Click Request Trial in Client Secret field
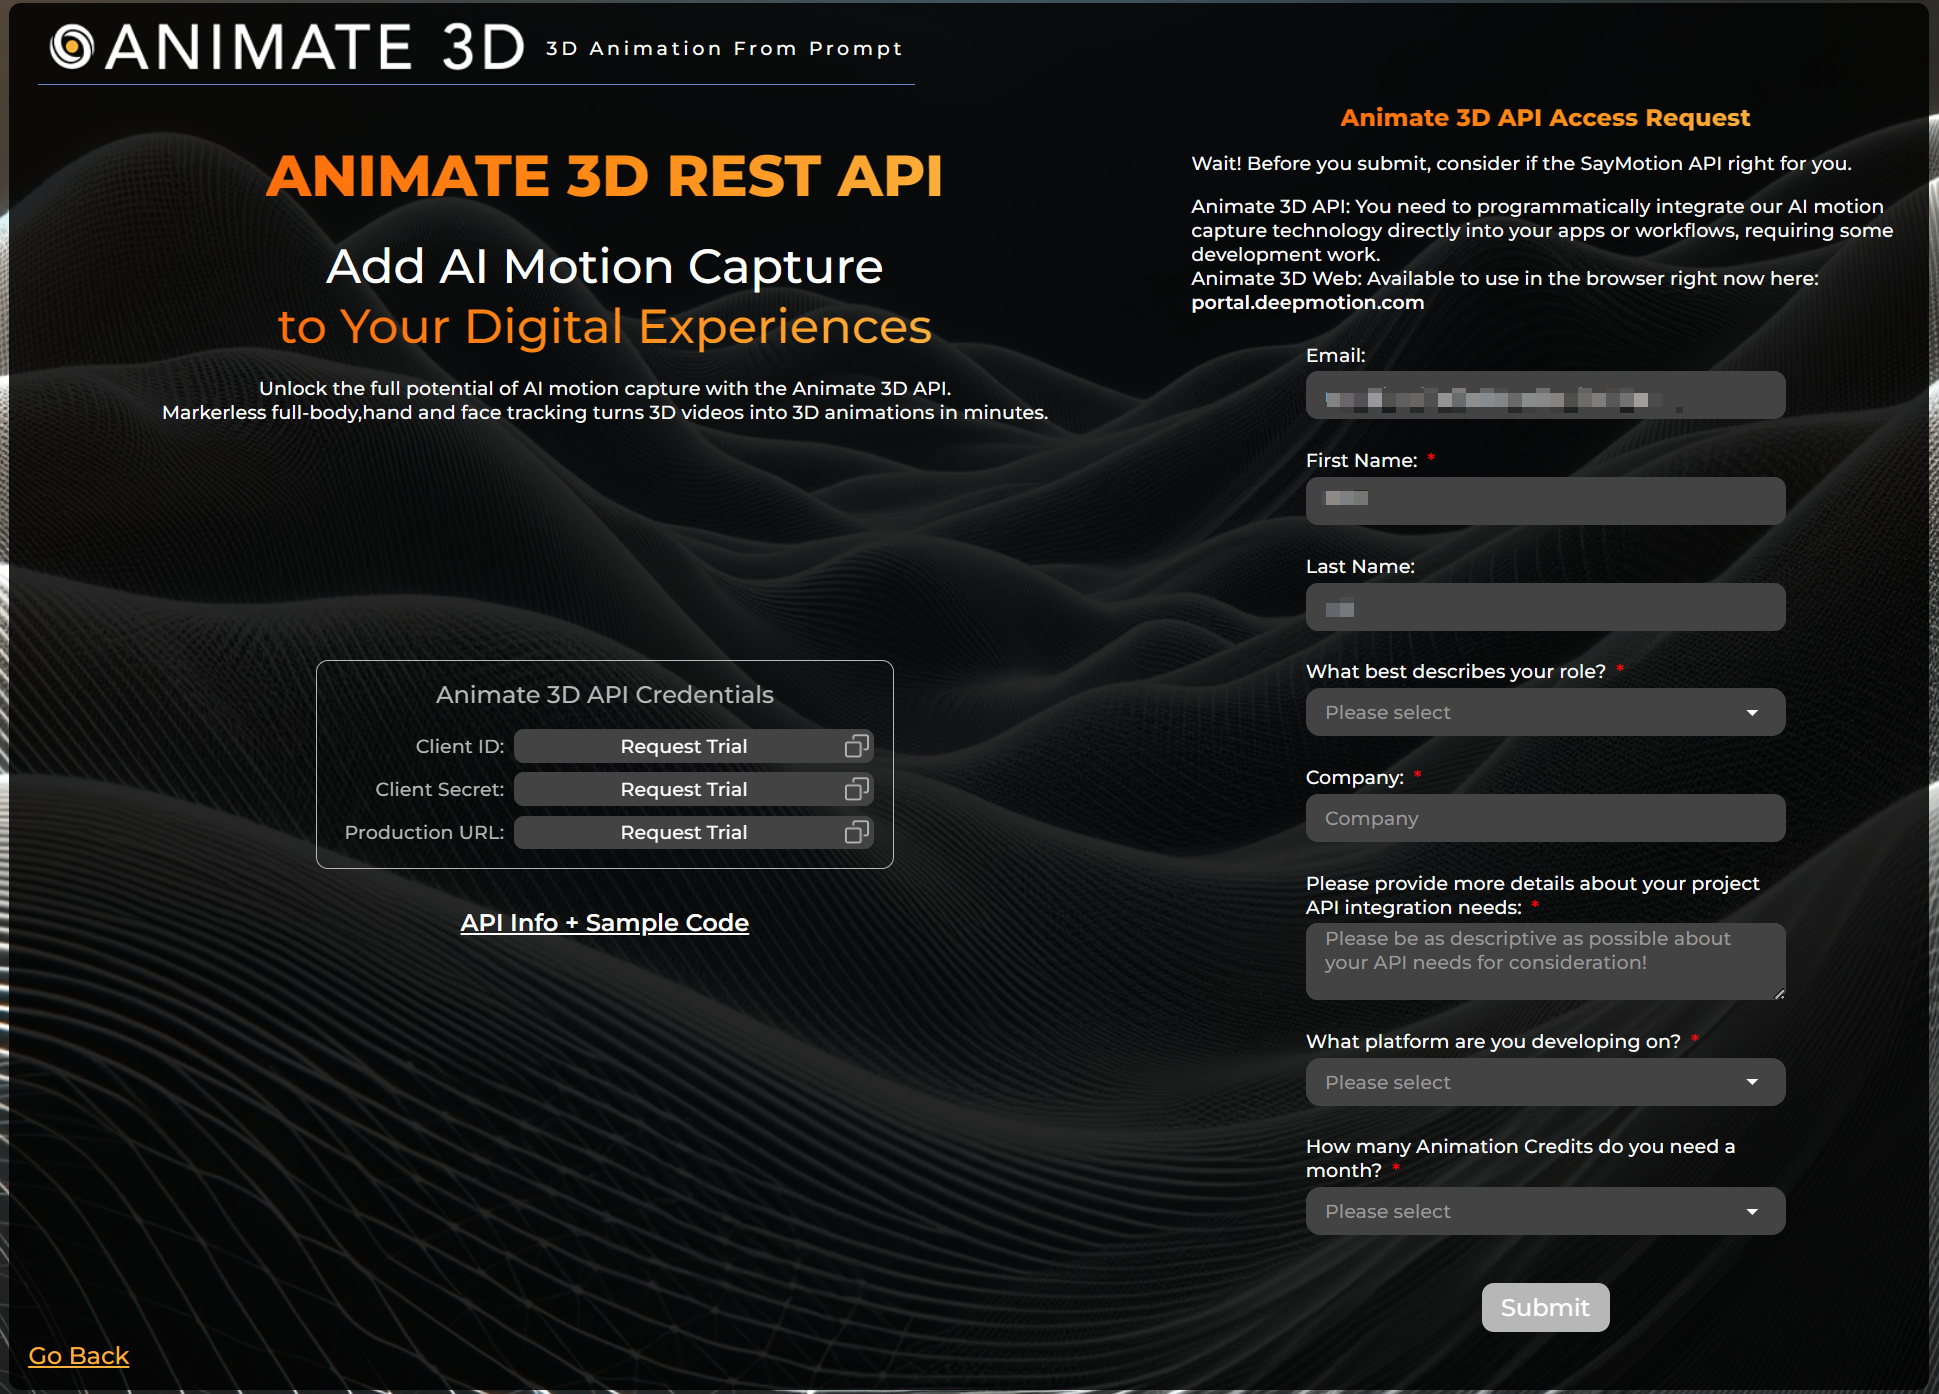 (x=683, y=789)
